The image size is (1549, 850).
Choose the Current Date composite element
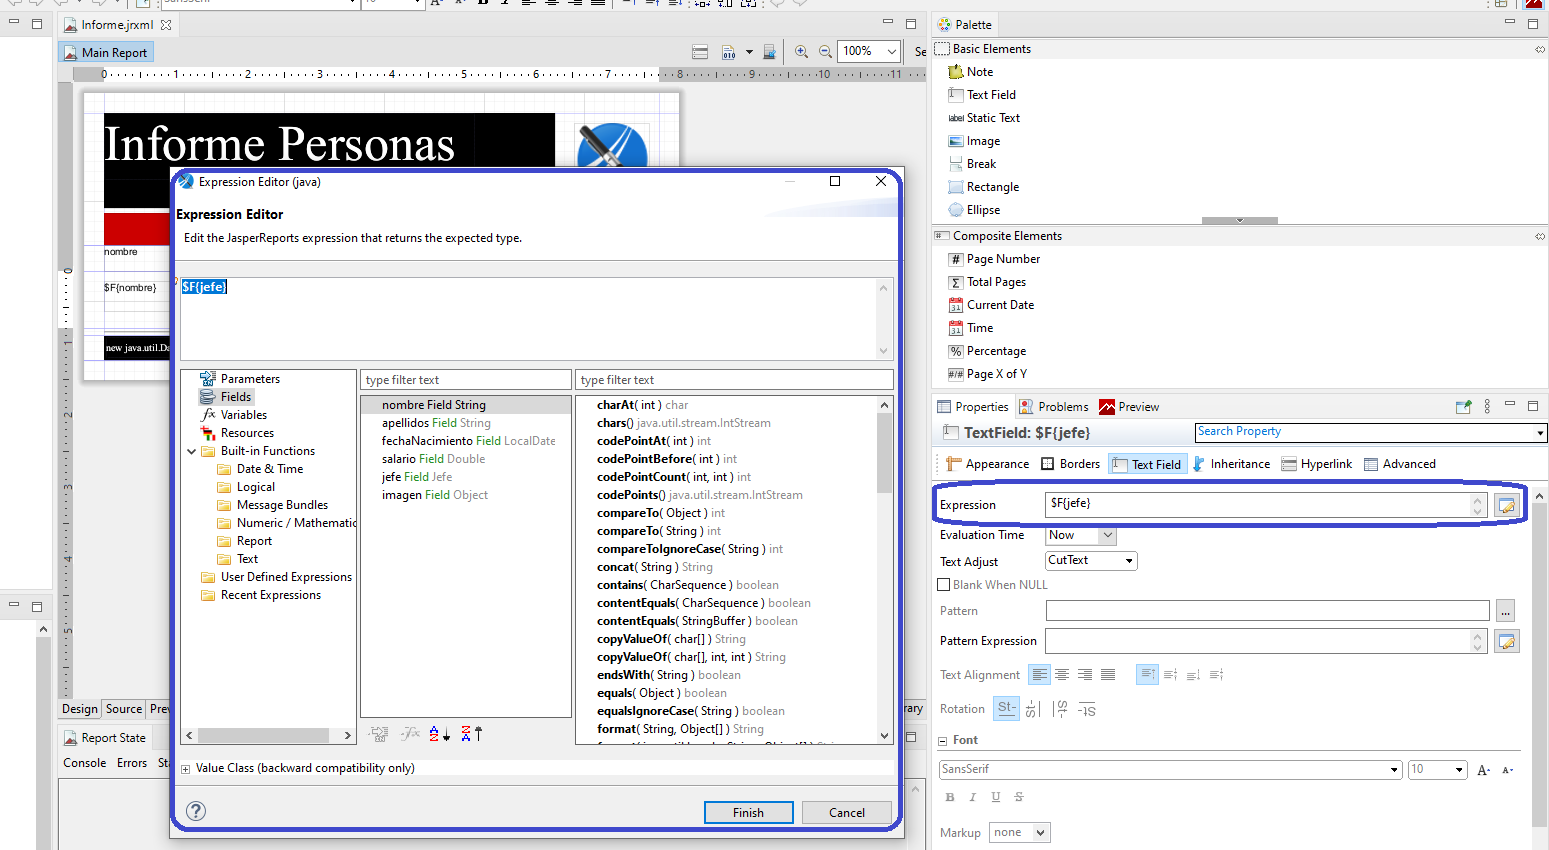pos(999,305)
